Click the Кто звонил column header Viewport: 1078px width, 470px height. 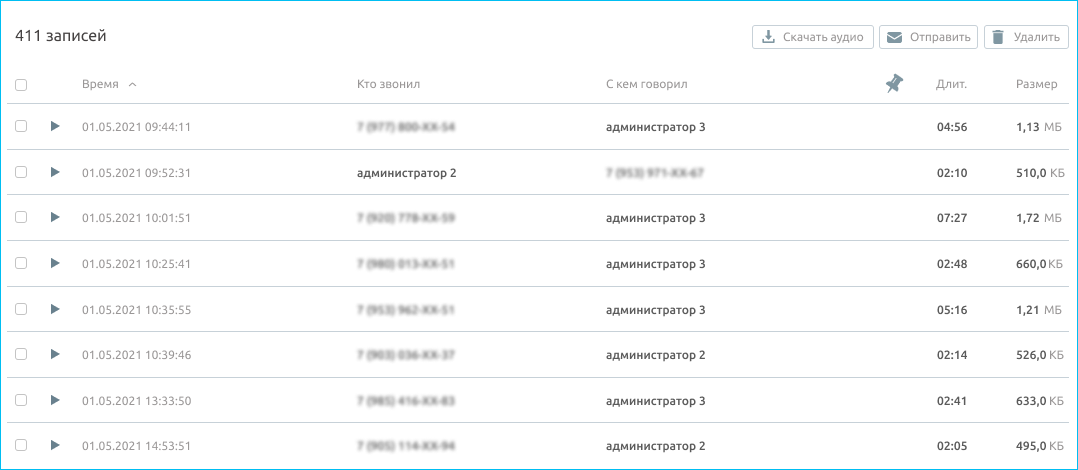click(x=388, y=84)
